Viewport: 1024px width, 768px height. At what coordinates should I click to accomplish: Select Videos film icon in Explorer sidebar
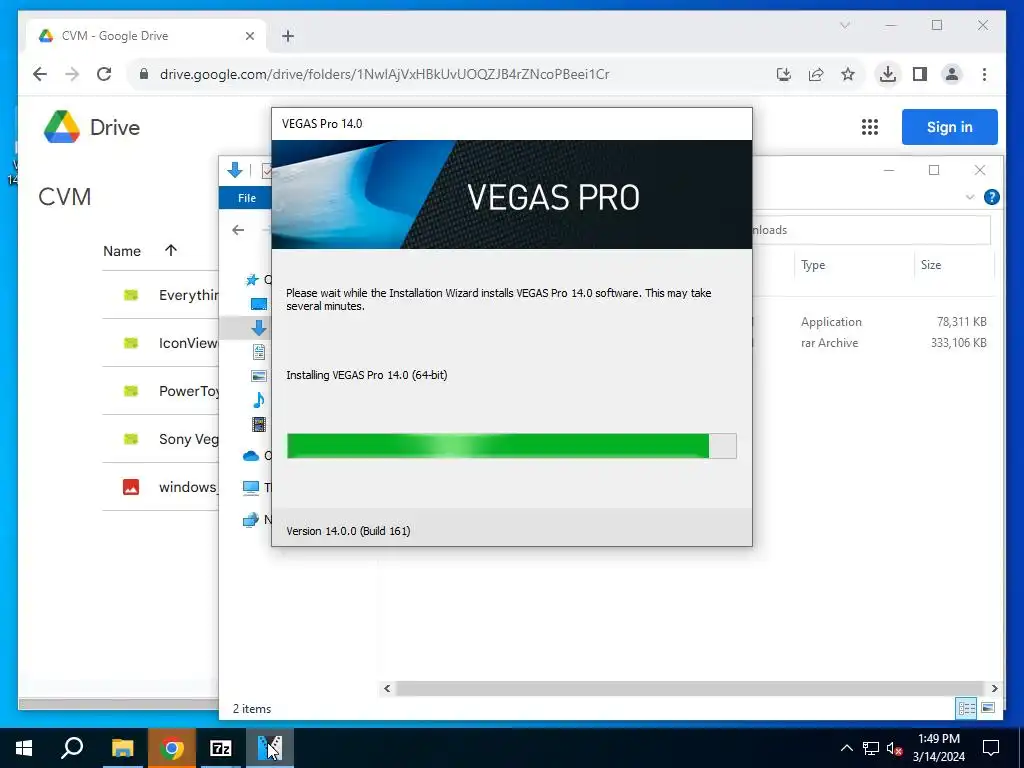pyautogui.click(x=259, y=424)
